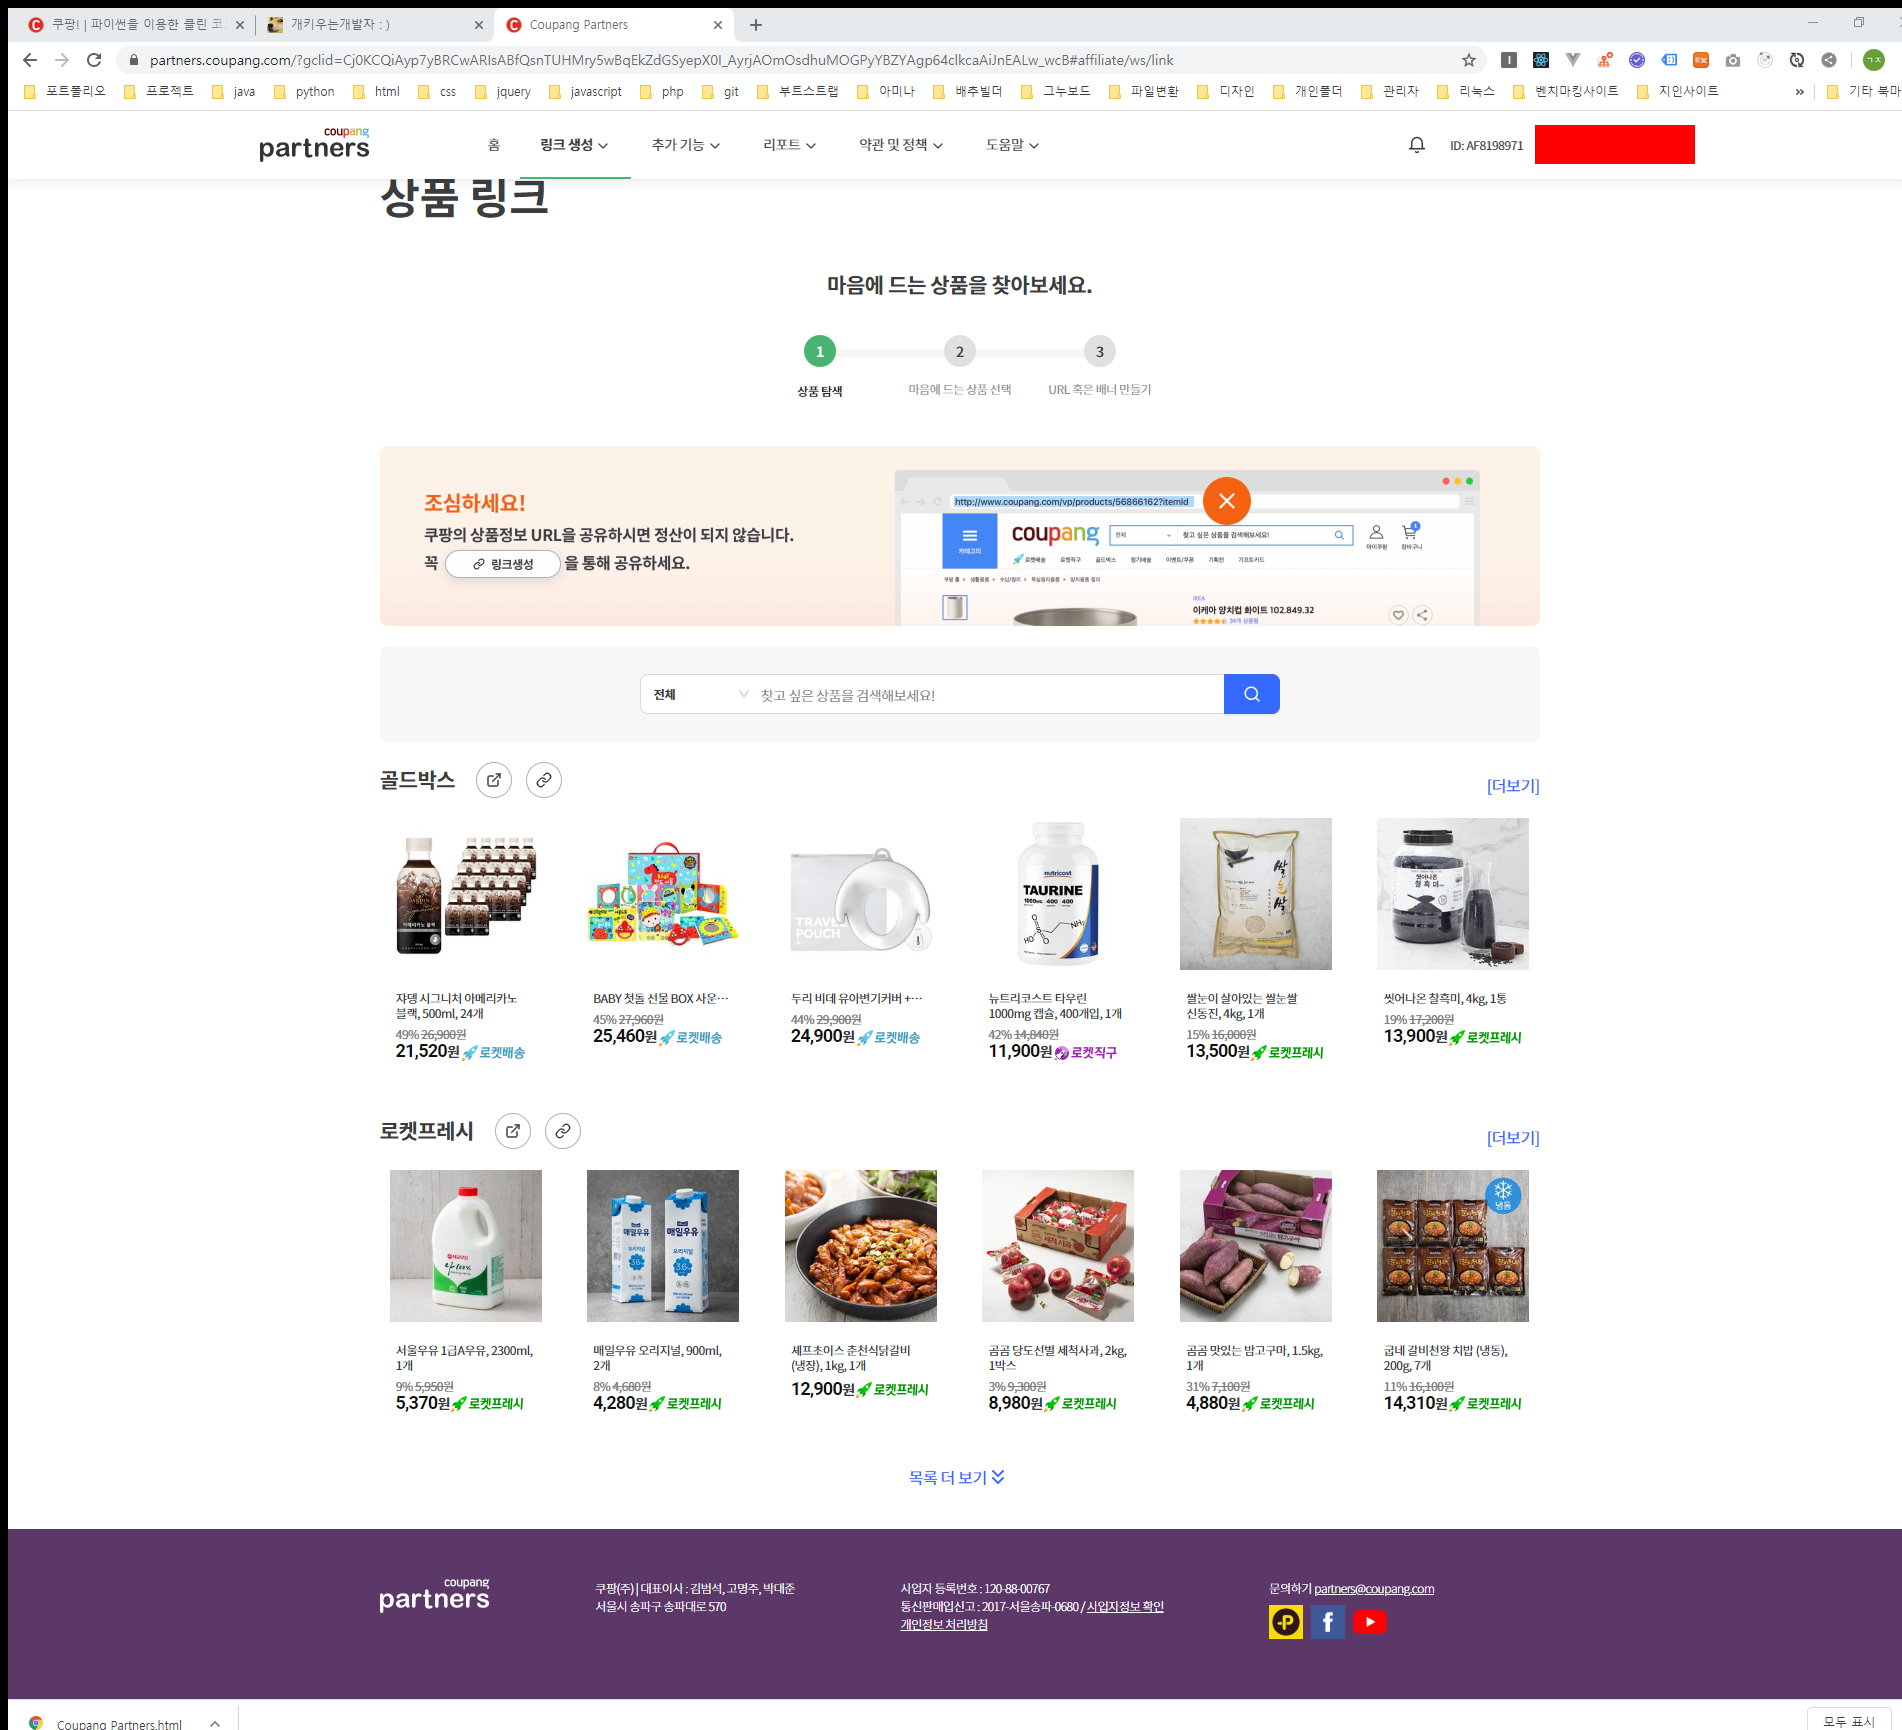Expand the 추가 기능 menu
This screenshot has width=1902, height=1730.
[x=685, y=145]
